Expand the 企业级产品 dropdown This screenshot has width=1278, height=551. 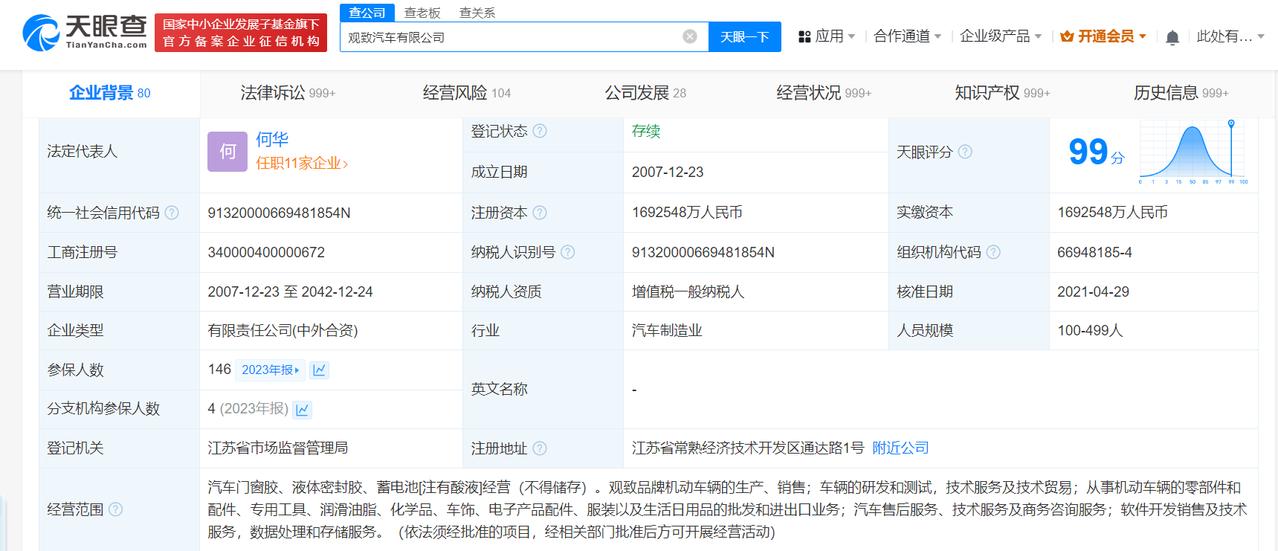(1001, 36)
